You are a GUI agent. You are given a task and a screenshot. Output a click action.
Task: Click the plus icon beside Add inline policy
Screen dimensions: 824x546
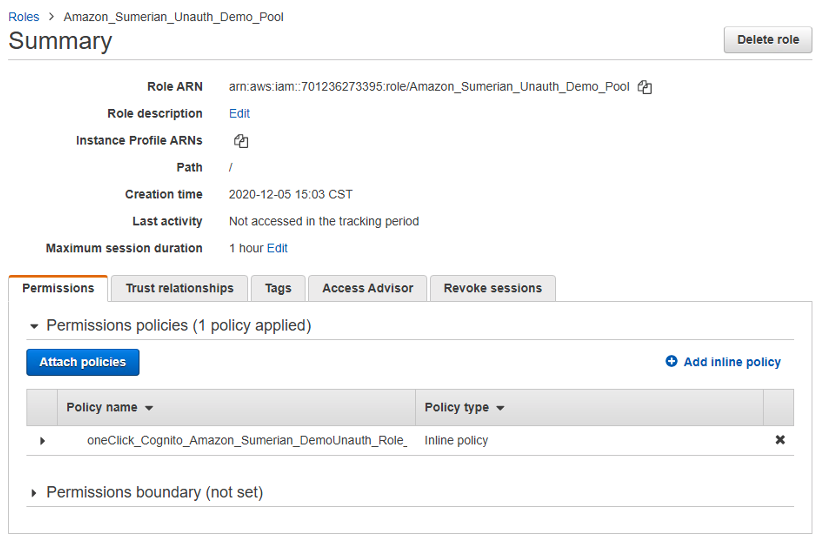click(x=671, y=362)
